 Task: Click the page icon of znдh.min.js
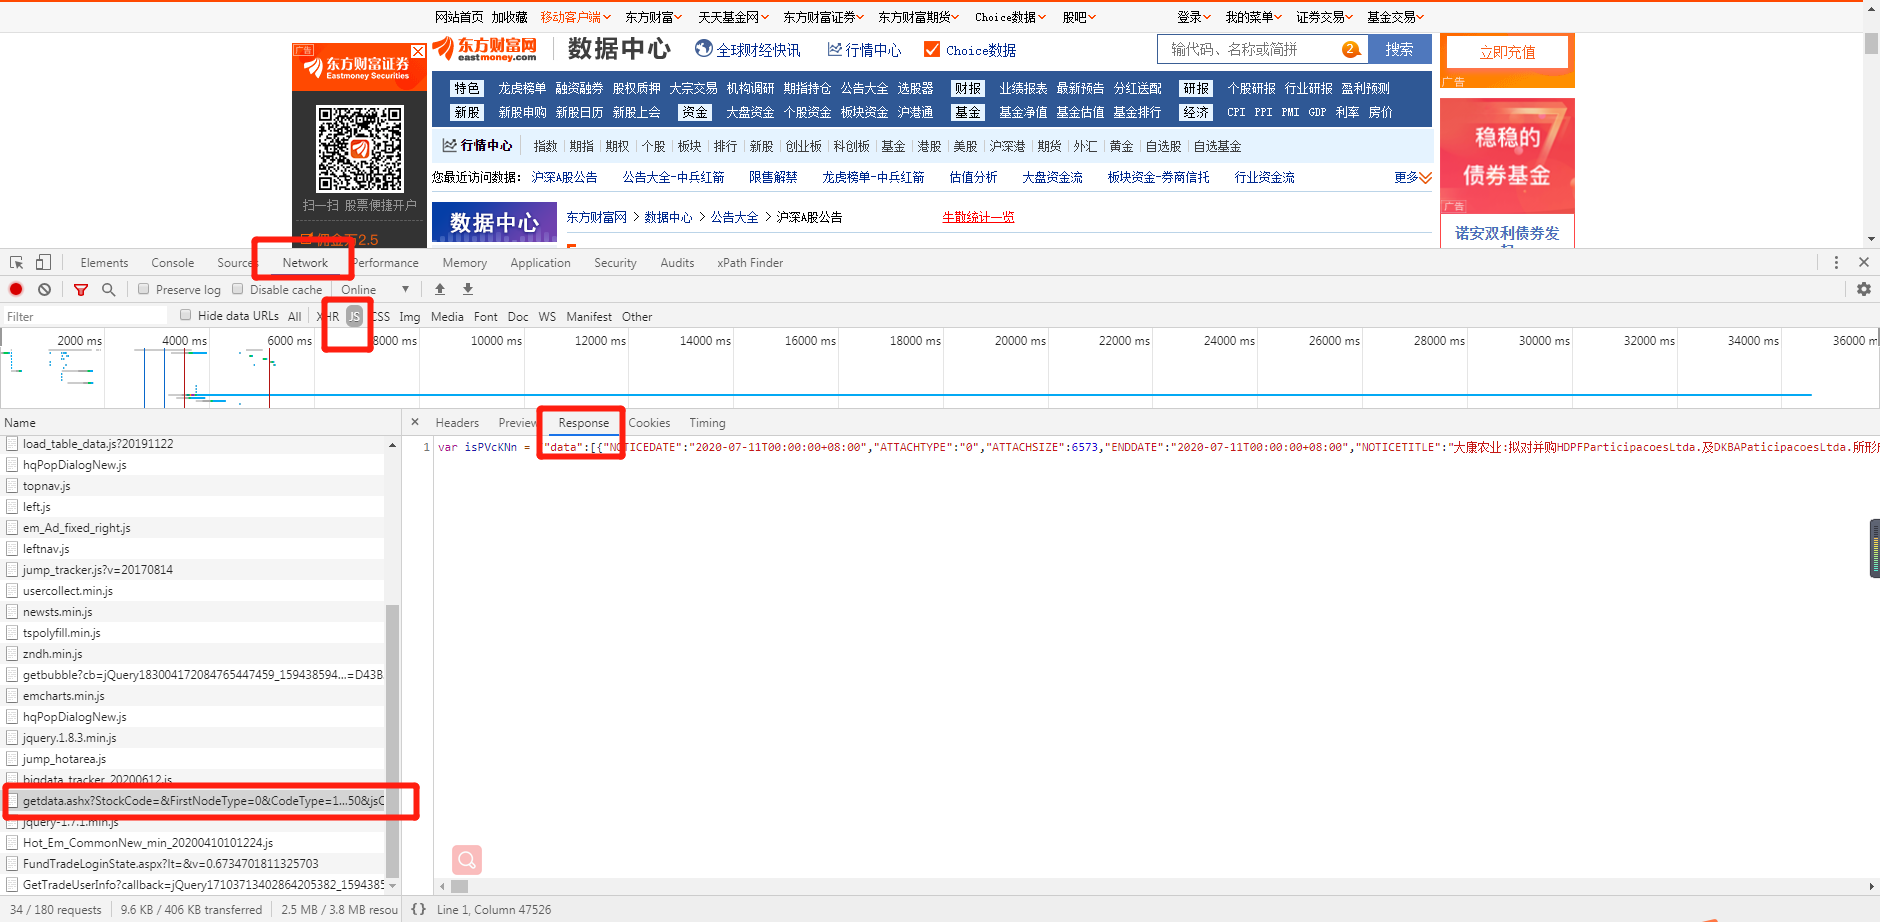tap(13, 654)
